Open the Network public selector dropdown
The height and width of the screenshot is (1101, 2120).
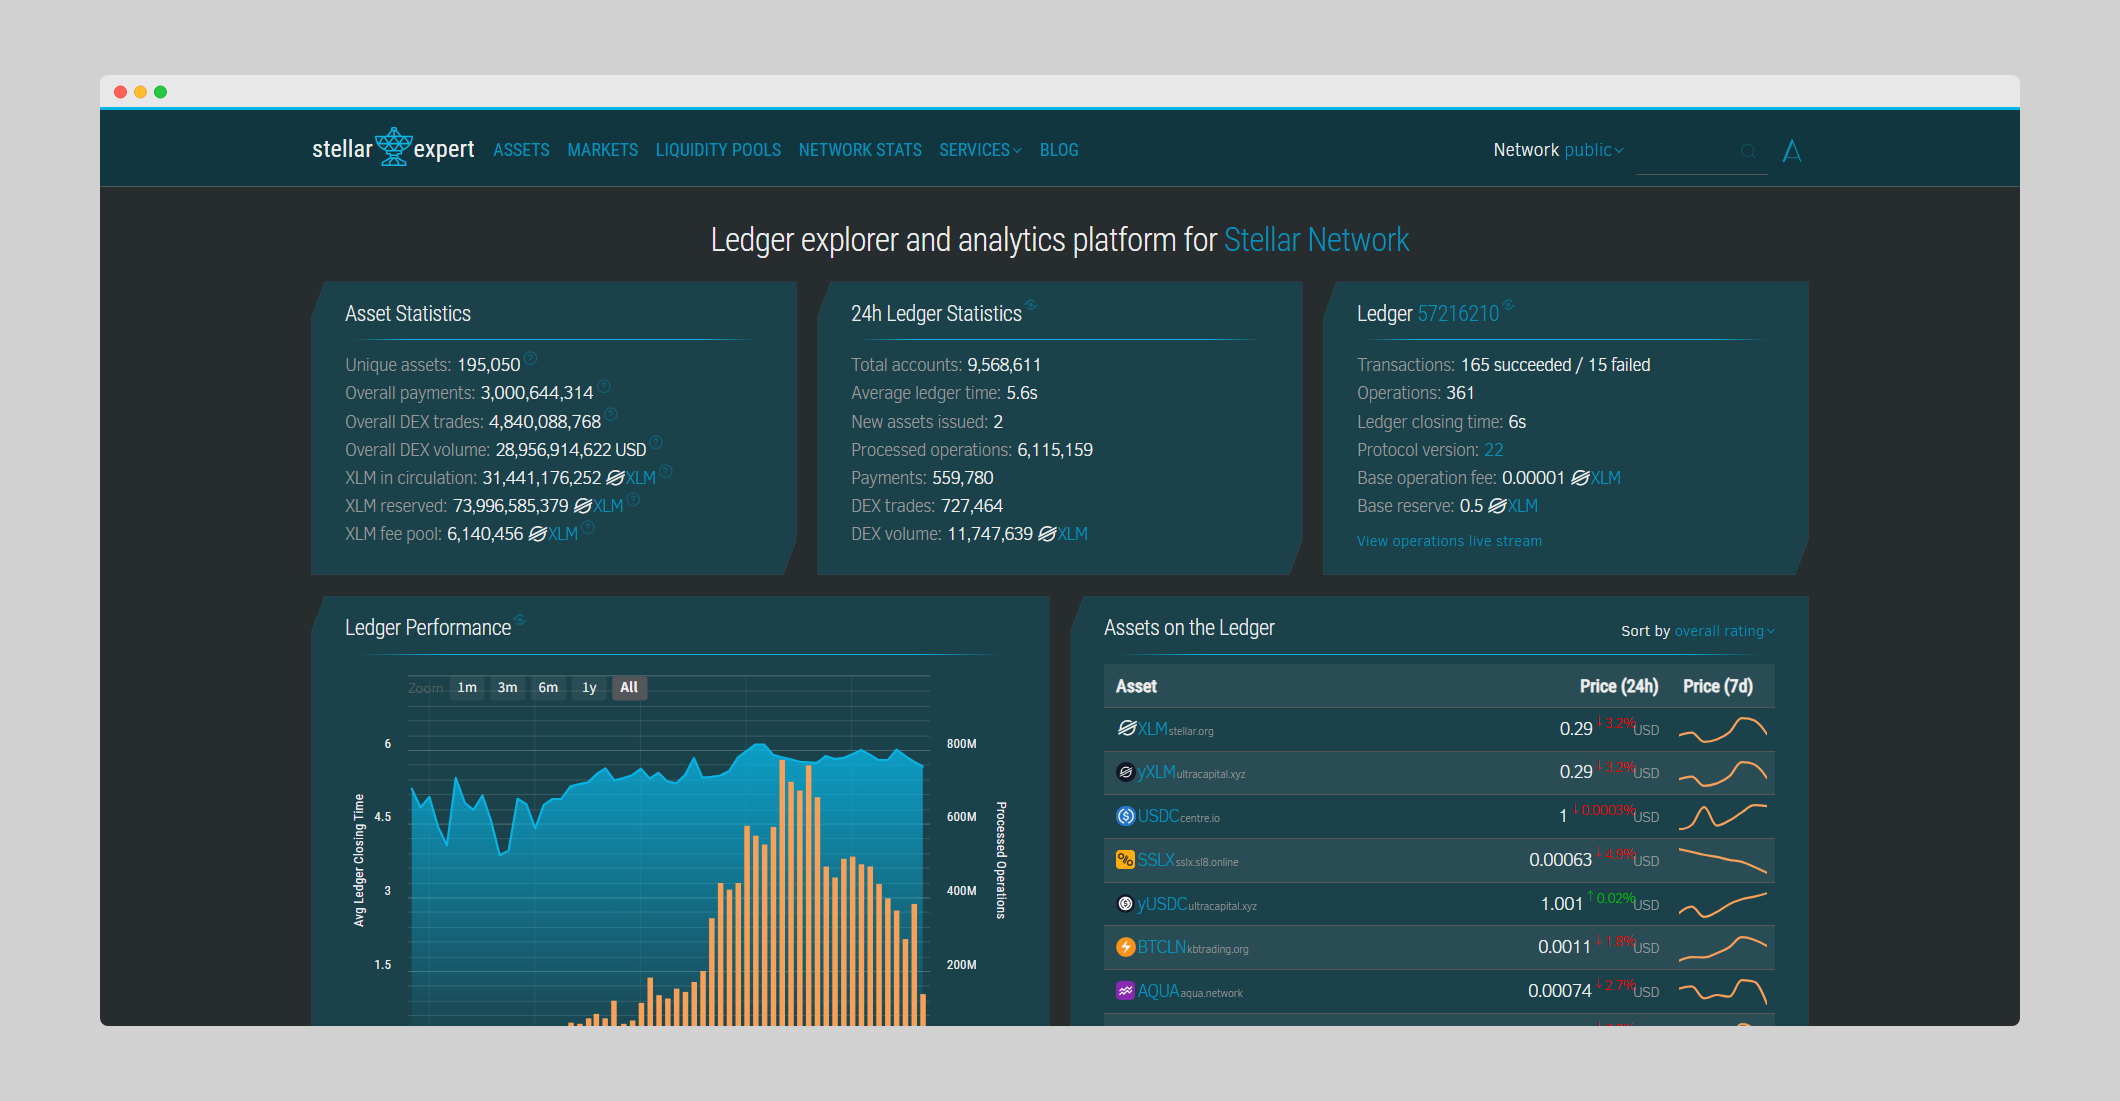[1592, 150]
